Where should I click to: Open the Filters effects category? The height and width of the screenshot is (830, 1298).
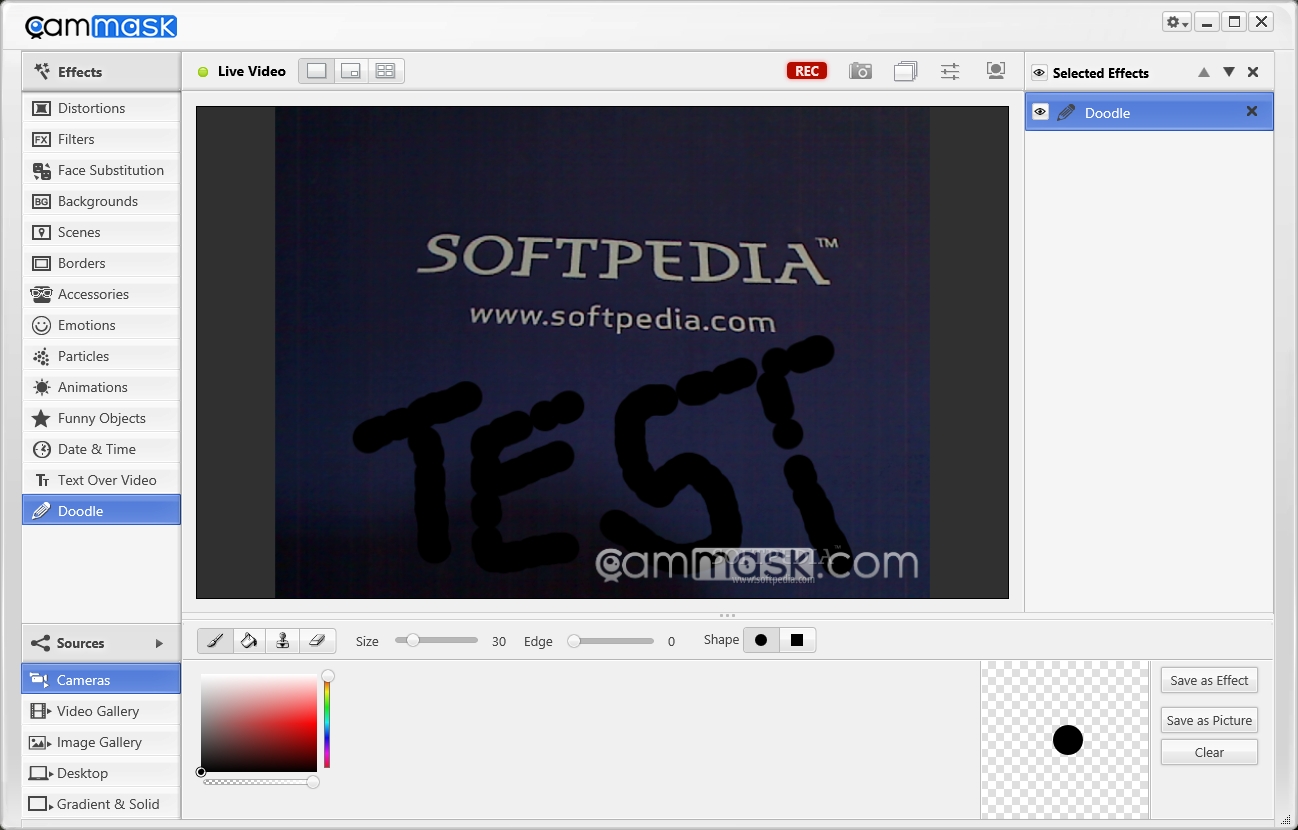(x=101, y=139)
